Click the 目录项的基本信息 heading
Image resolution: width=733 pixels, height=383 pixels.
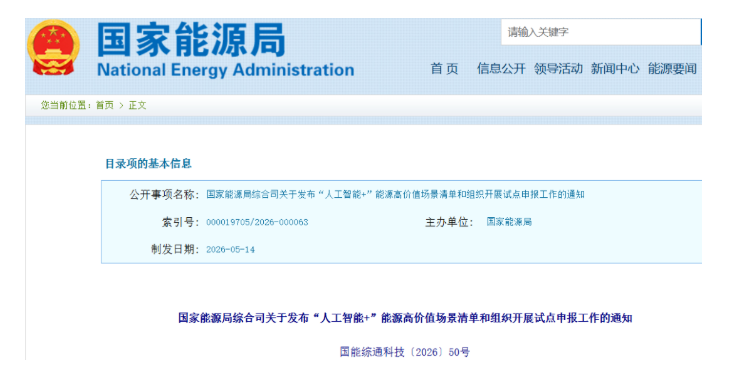click(148, 164)
